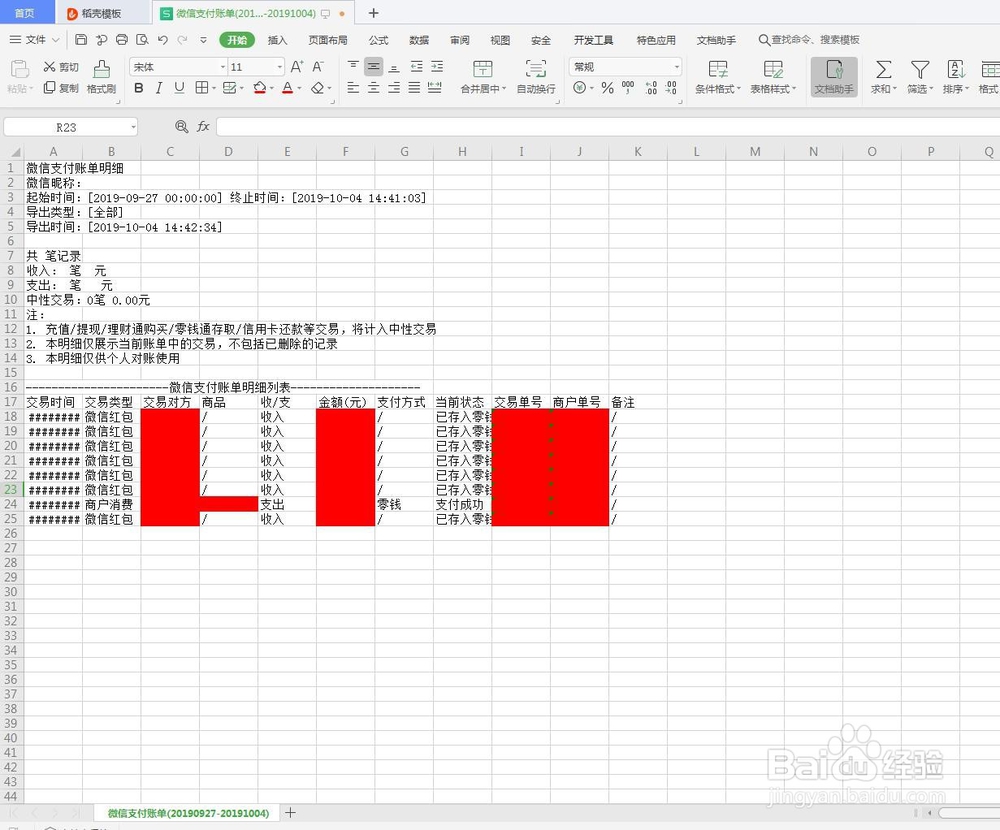Undo the last action
Image resolution: width=1000 pixels, height=830 pixels.
click(x=163, y=40)
